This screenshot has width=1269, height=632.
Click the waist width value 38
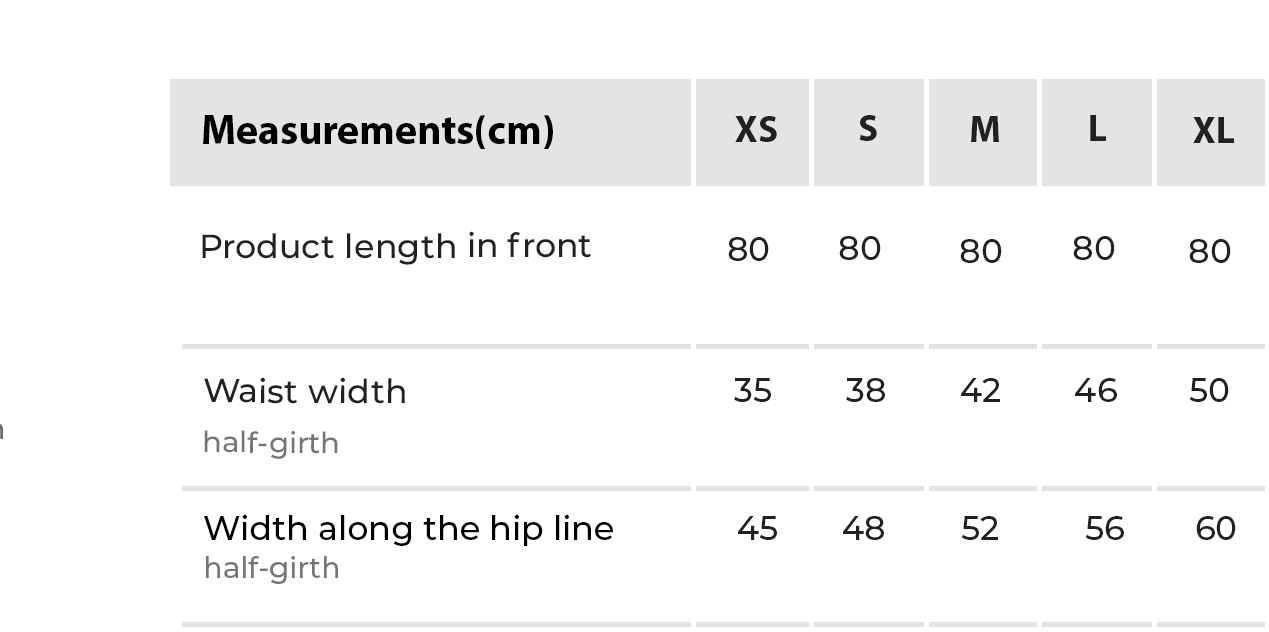click(x=865, y=391)
